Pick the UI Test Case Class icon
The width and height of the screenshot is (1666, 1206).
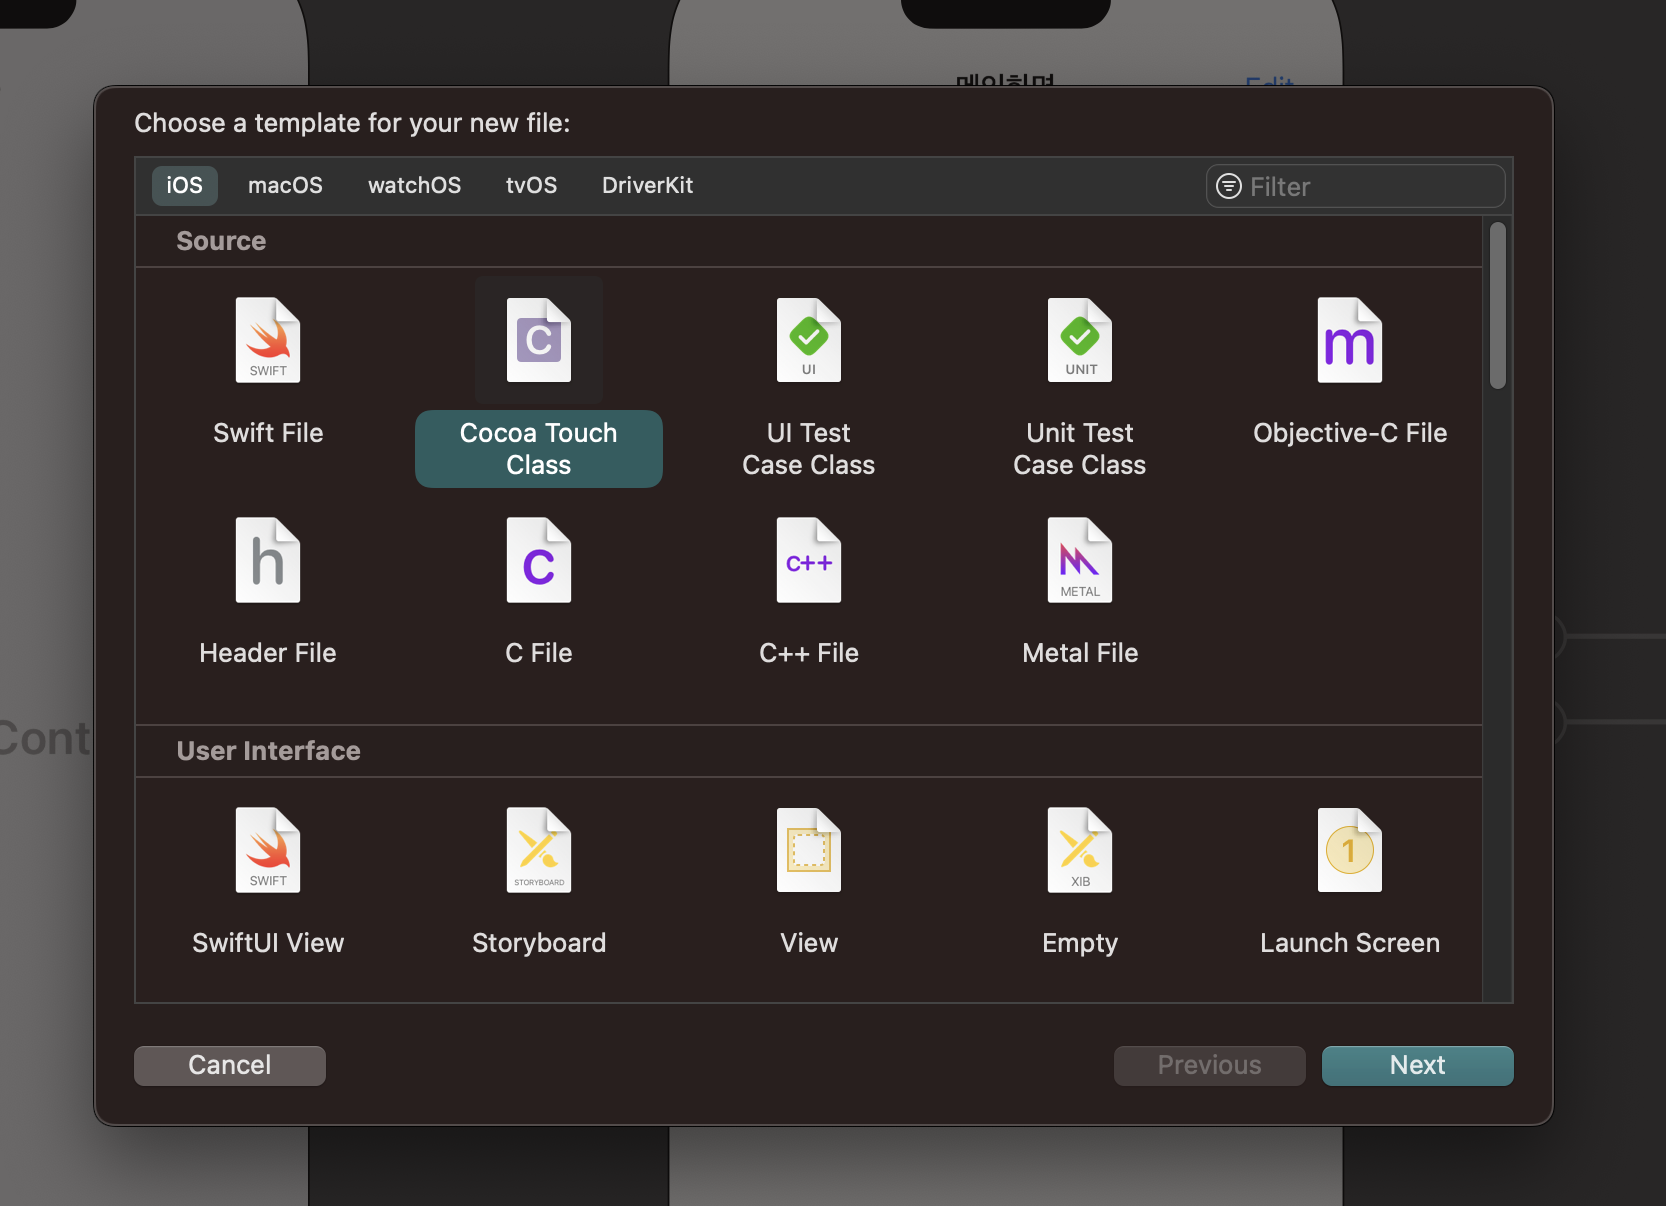click(x=809, y=340)
